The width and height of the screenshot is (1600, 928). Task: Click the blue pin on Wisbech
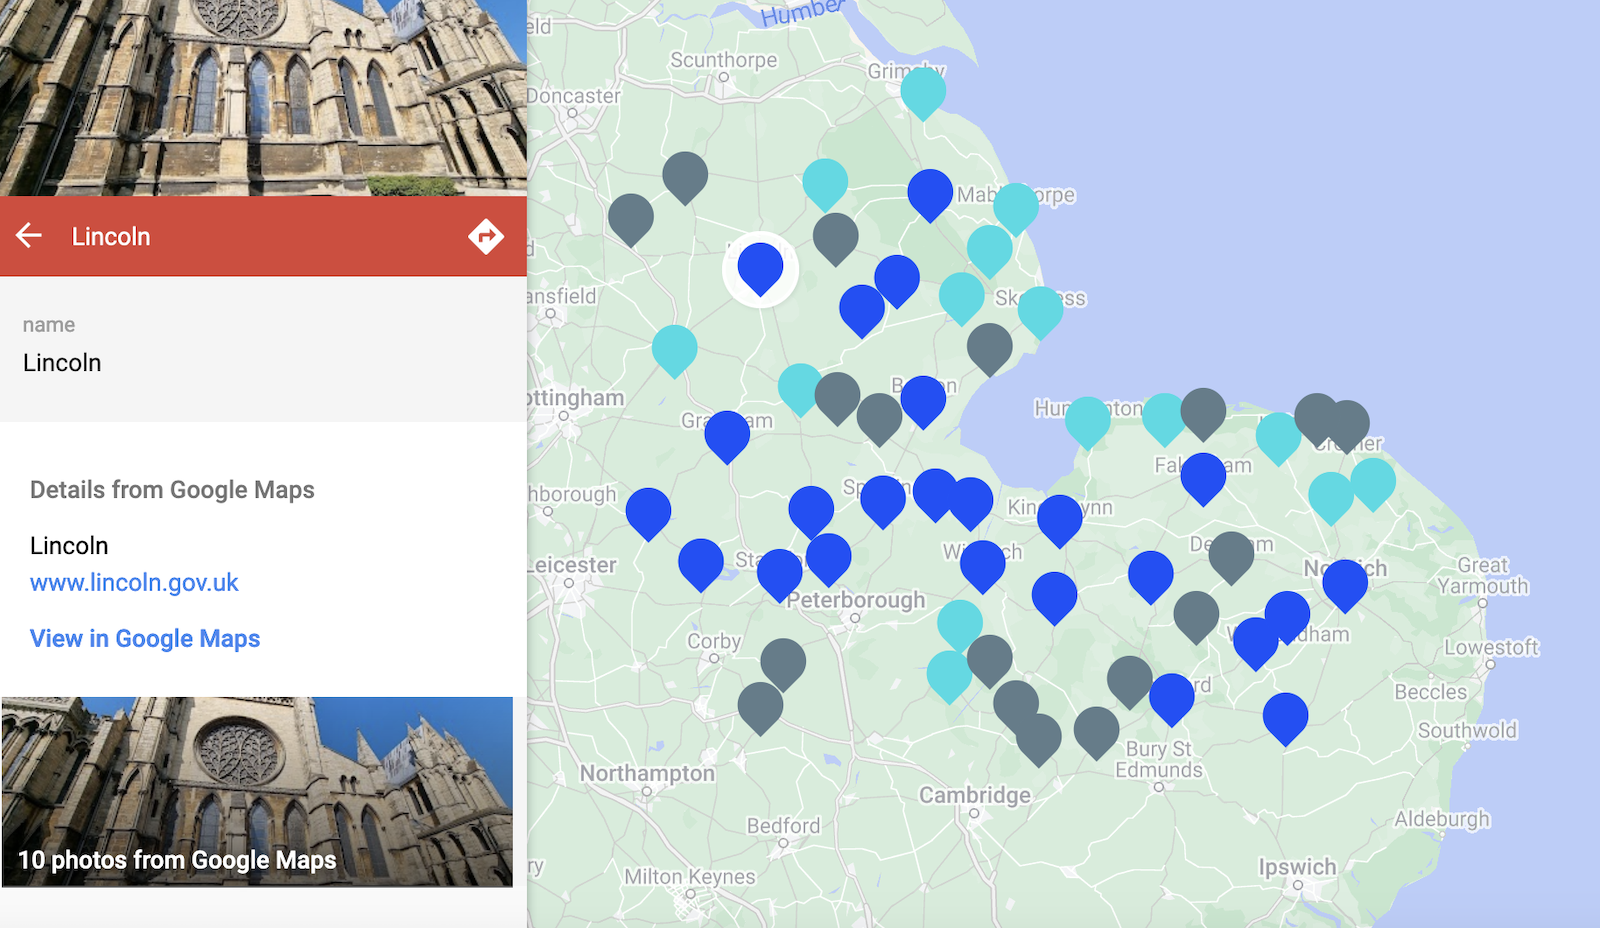coord(982,563)
